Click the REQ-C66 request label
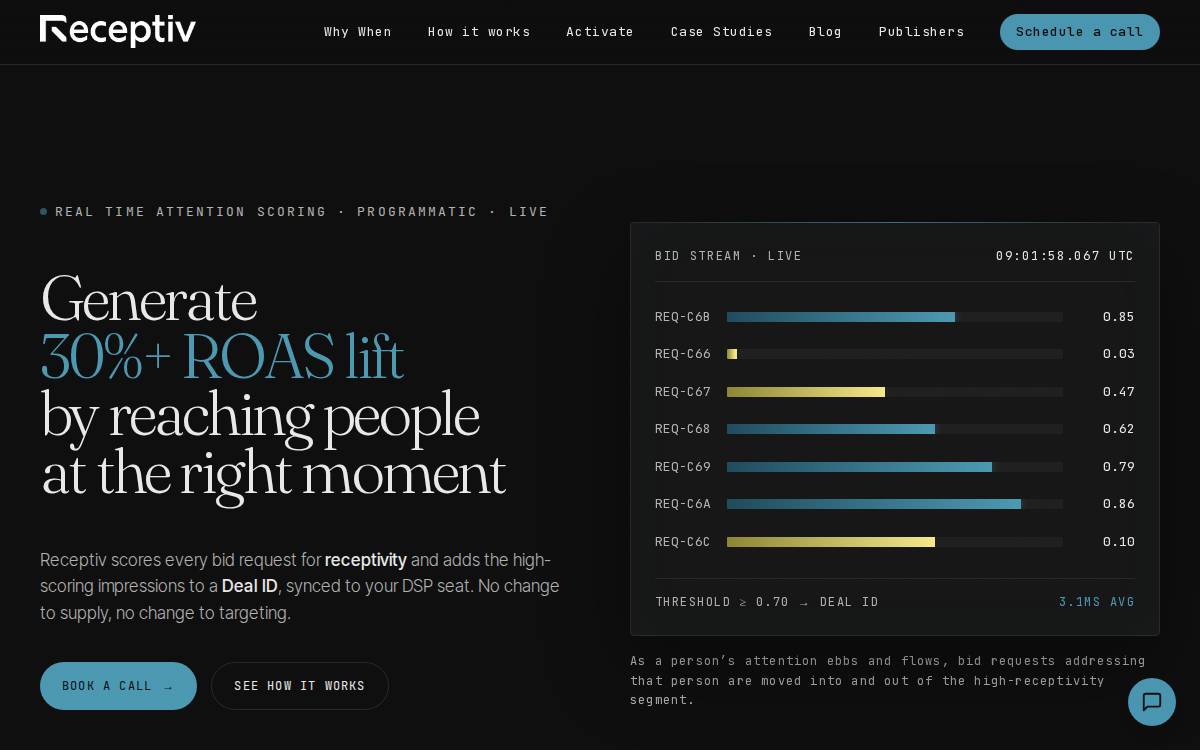 682,354
